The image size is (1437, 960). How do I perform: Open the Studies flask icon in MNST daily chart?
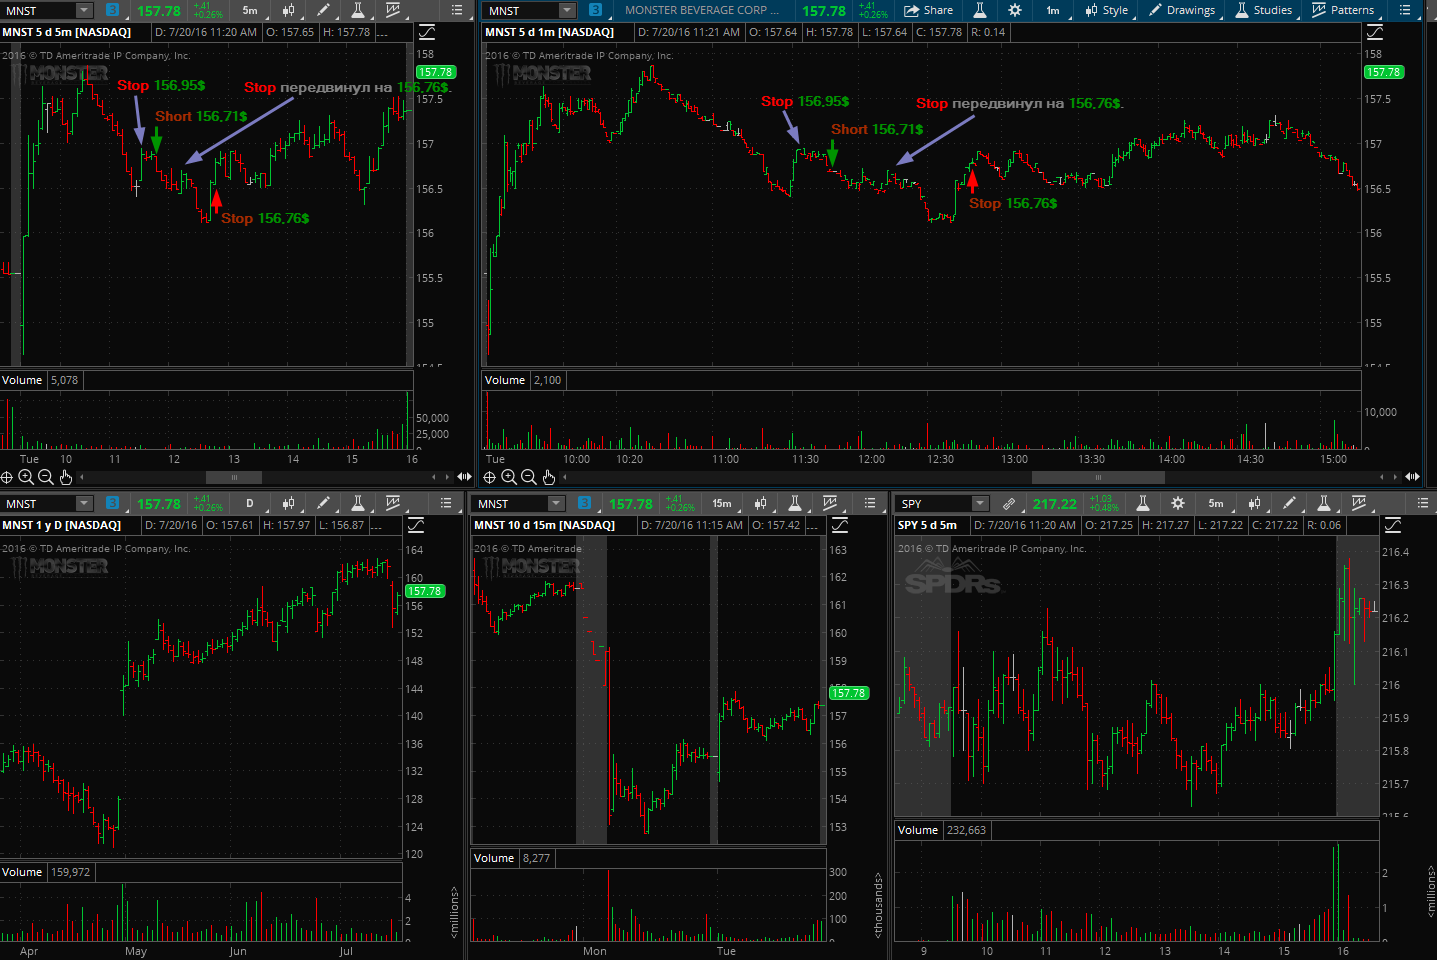tap(358, 503)
